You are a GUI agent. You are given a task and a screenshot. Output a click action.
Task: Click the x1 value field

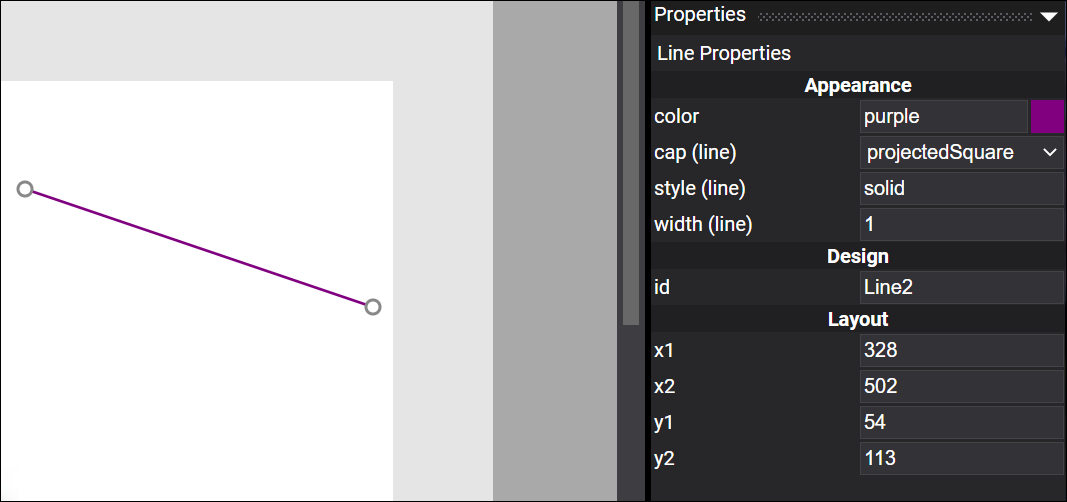pos(961,350)
